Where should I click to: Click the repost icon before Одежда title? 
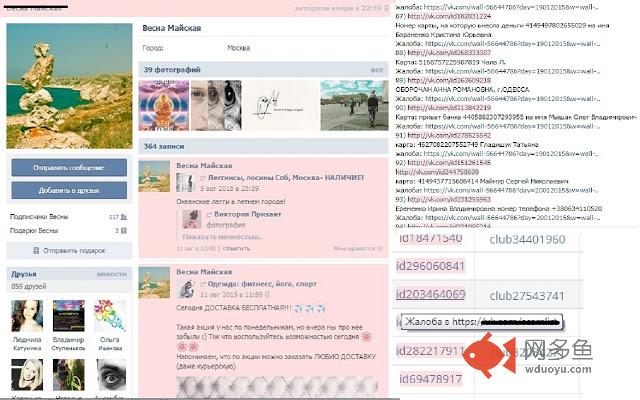click(x=203, y=284)
